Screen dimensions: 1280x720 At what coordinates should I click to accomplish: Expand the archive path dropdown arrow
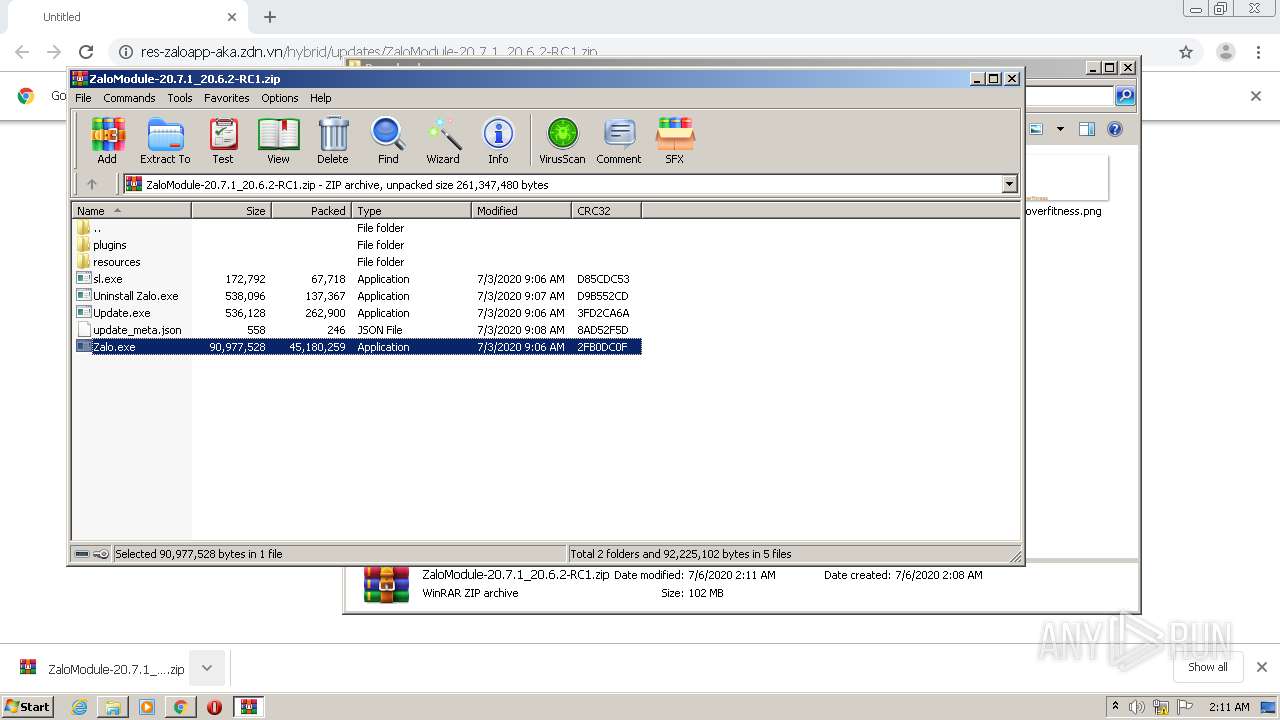click(1009, 184)
